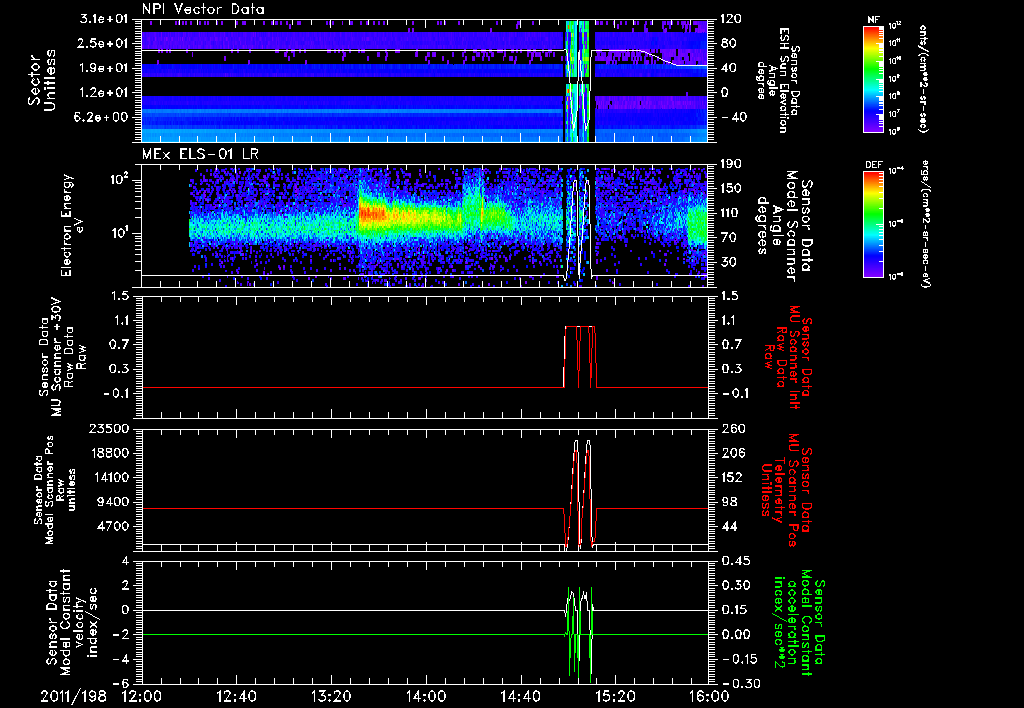
Task: Click the 1.9e+01 sector tick value
Action: (104, 68)
